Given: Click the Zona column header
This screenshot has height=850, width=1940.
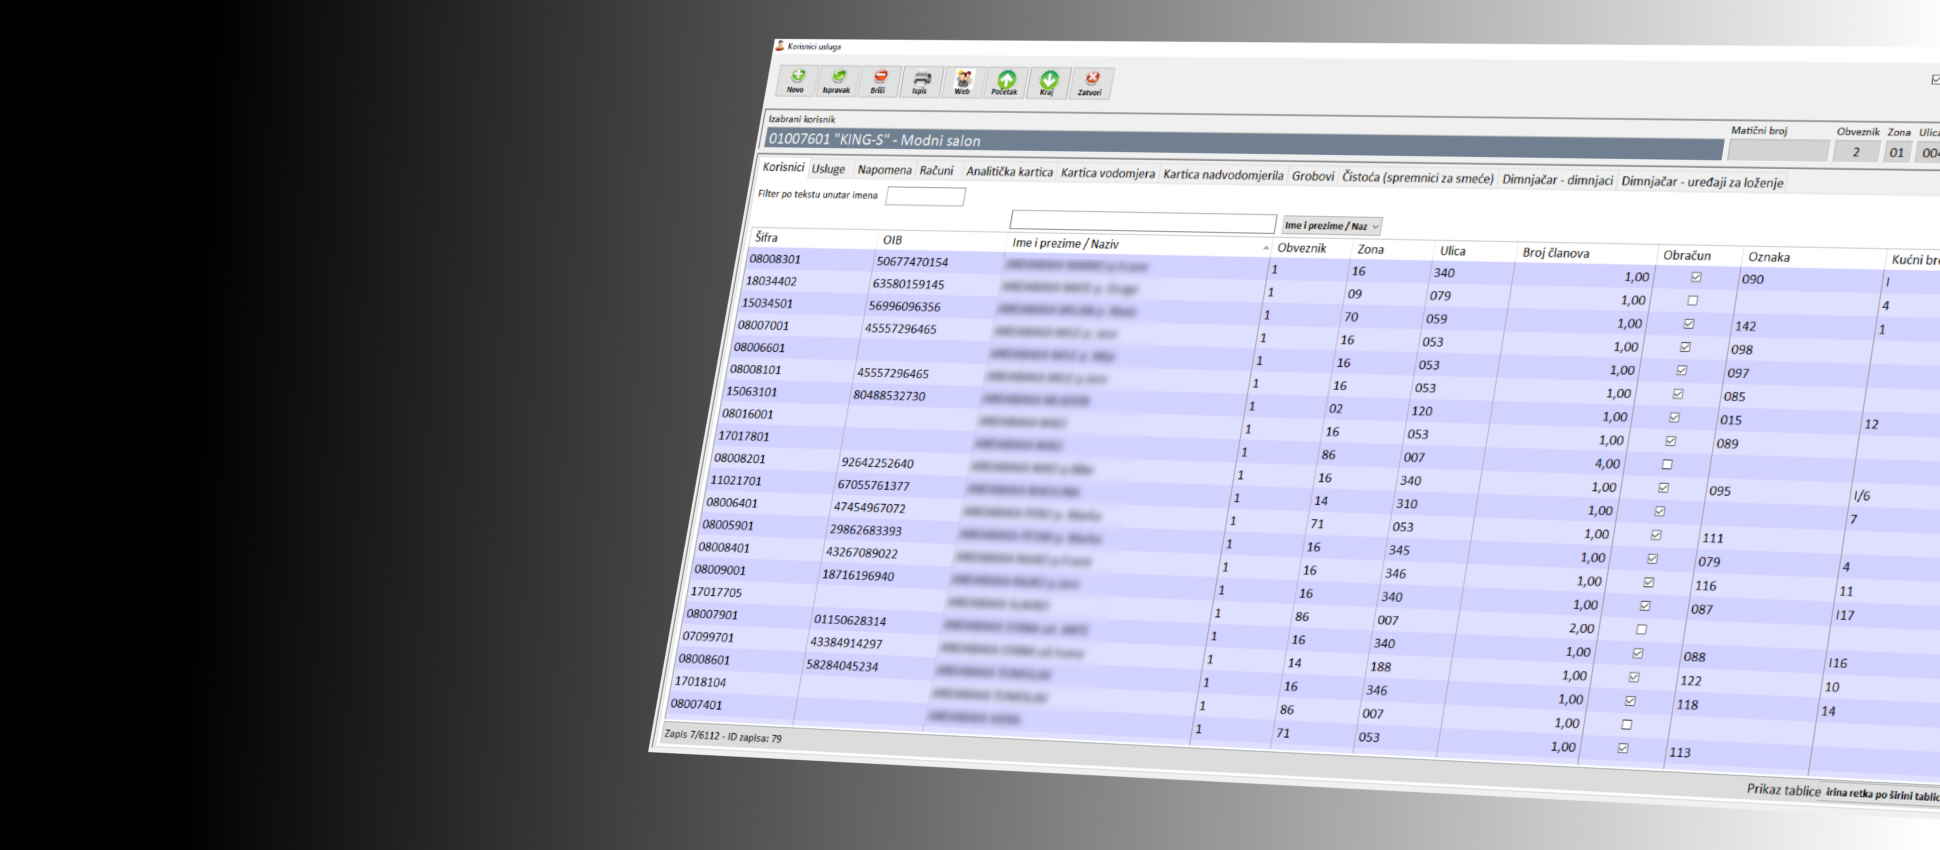Looking at the screenshot, I should 1370,249.
